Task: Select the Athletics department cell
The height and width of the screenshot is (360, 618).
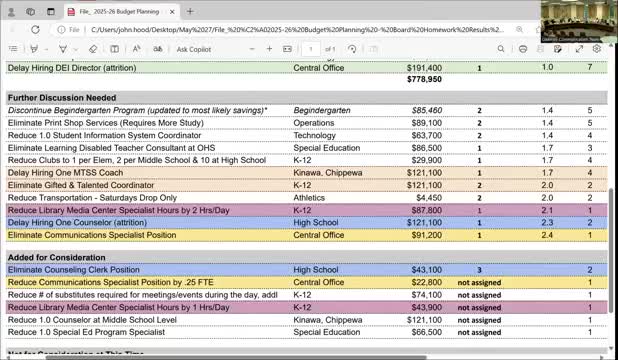Action: tap(309, 198)
